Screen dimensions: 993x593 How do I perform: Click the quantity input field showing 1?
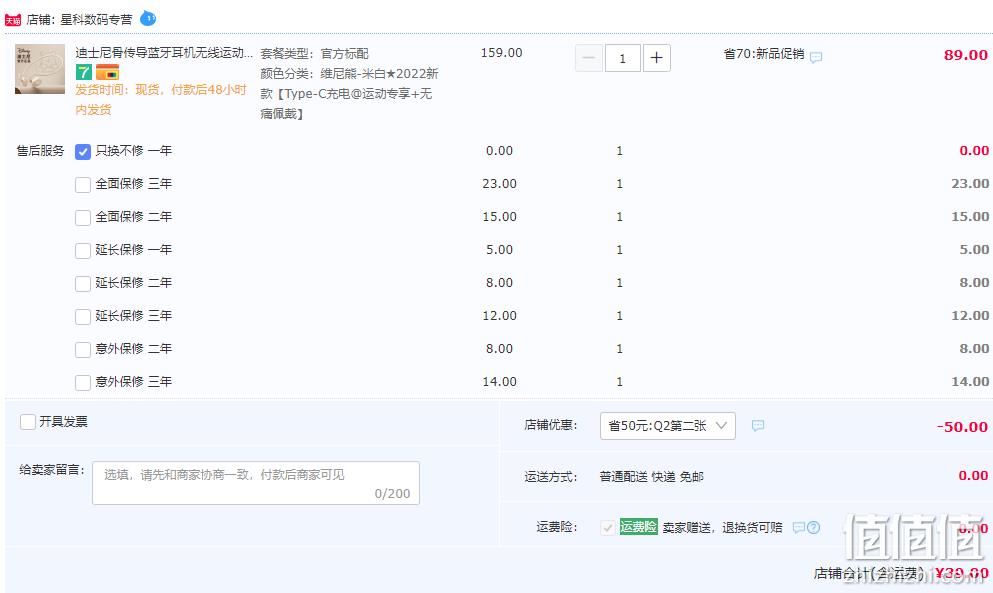(623, 58)
